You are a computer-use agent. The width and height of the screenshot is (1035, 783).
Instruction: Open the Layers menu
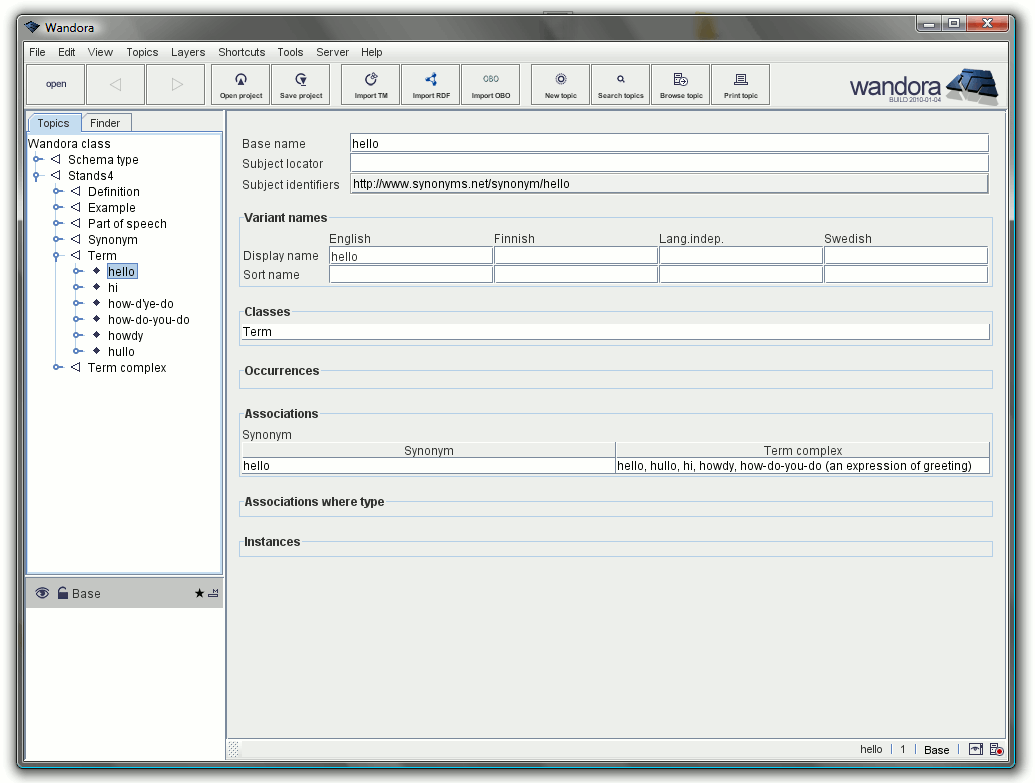click(x=189, y=52)
